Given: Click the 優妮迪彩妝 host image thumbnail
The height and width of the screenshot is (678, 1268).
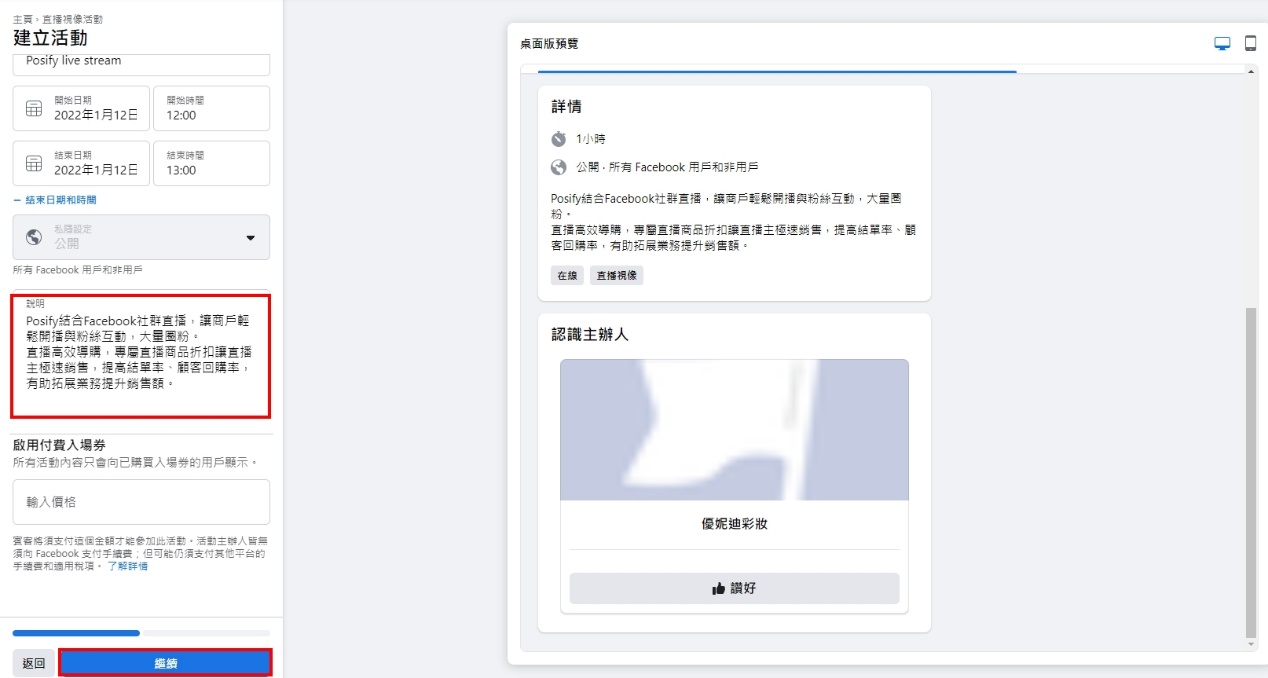Looking at the screenshot, I should tap(735, 428).
